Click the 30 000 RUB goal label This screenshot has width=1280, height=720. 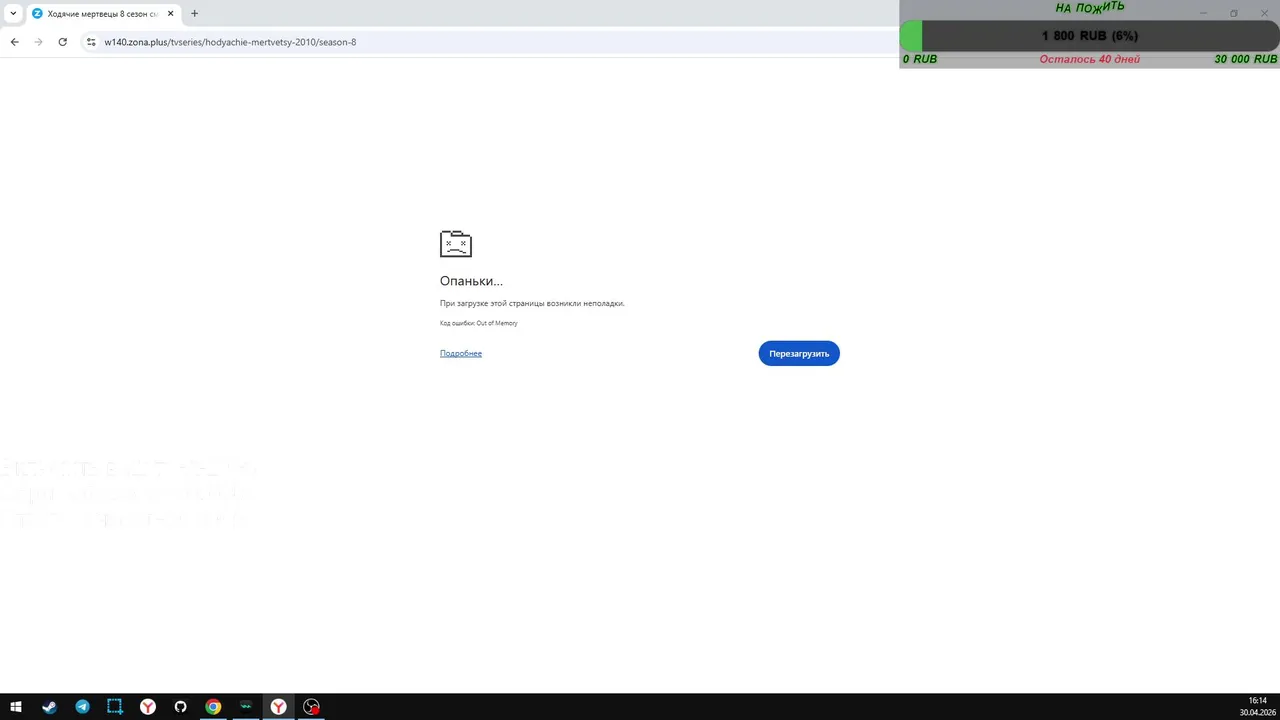pyautogui.click(x=1246, y=59)
